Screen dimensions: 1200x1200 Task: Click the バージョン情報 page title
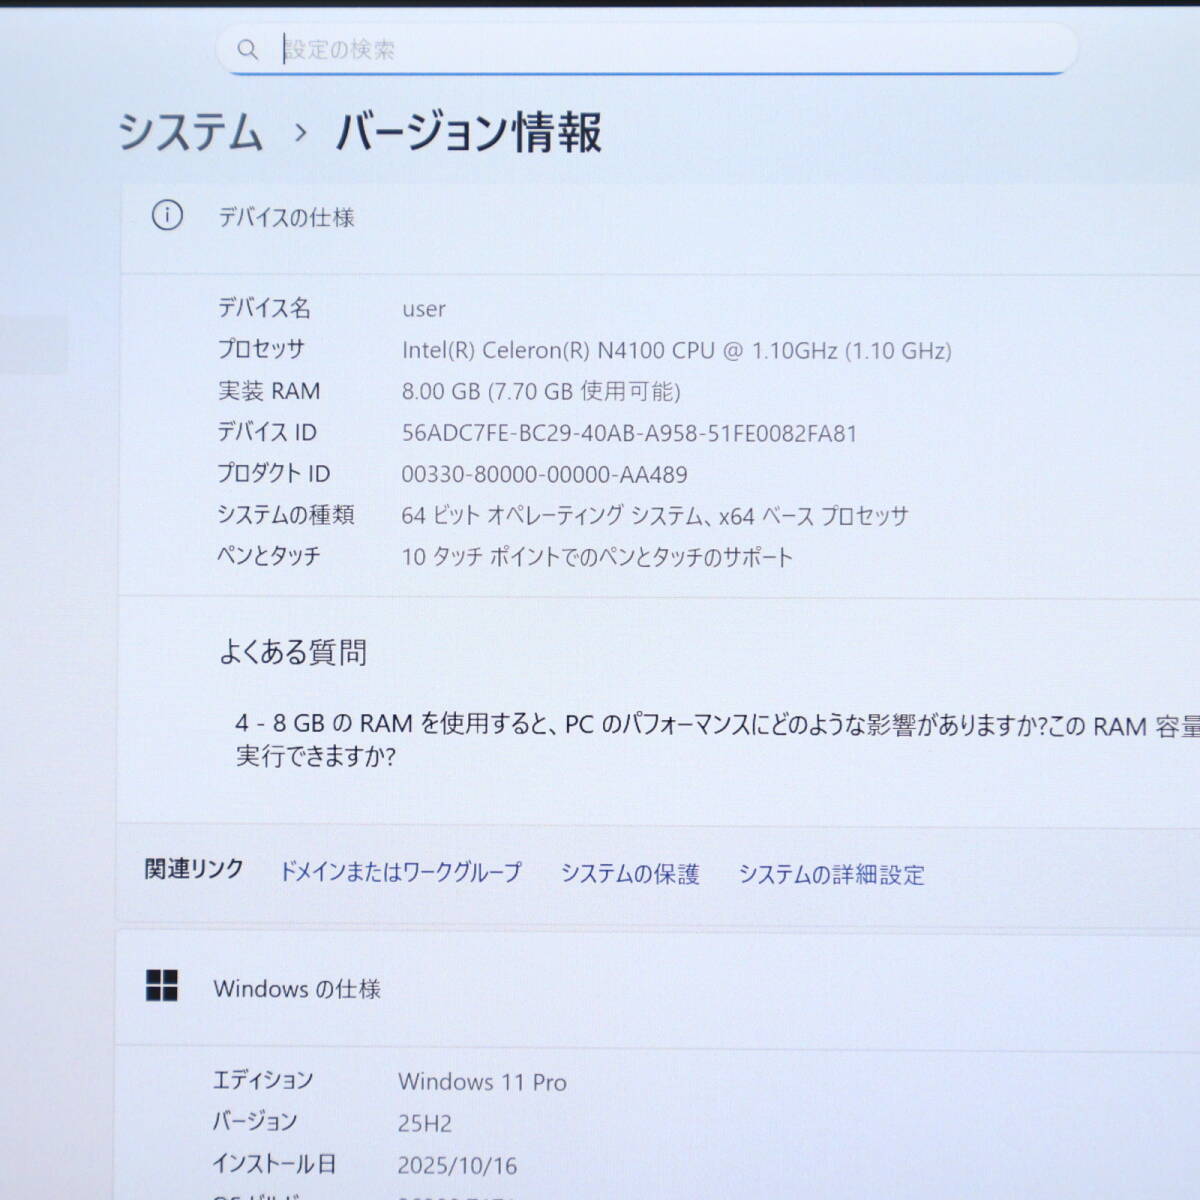point(468,132)
